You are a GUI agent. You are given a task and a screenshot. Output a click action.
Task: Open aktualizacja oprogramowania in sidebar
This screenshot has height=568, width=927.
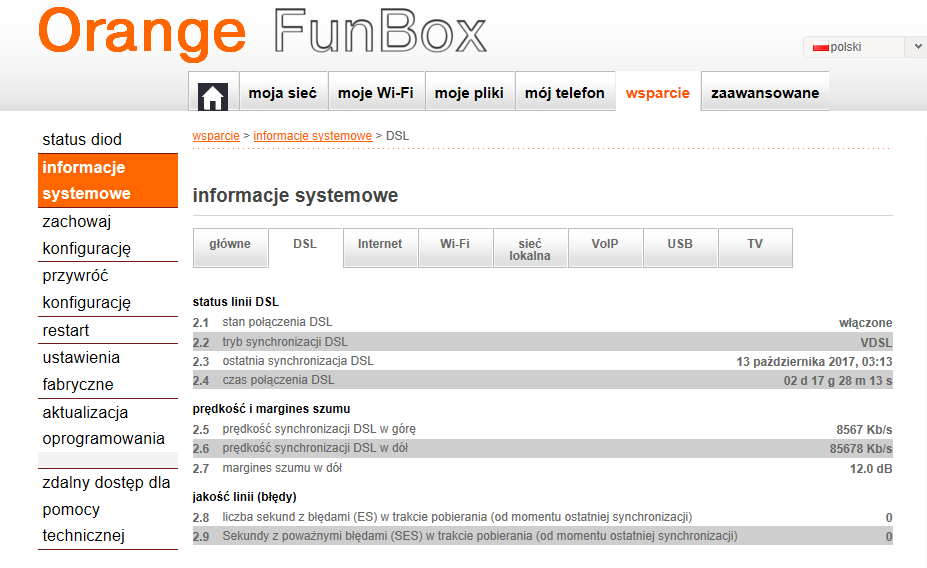(x=108, y=426)
